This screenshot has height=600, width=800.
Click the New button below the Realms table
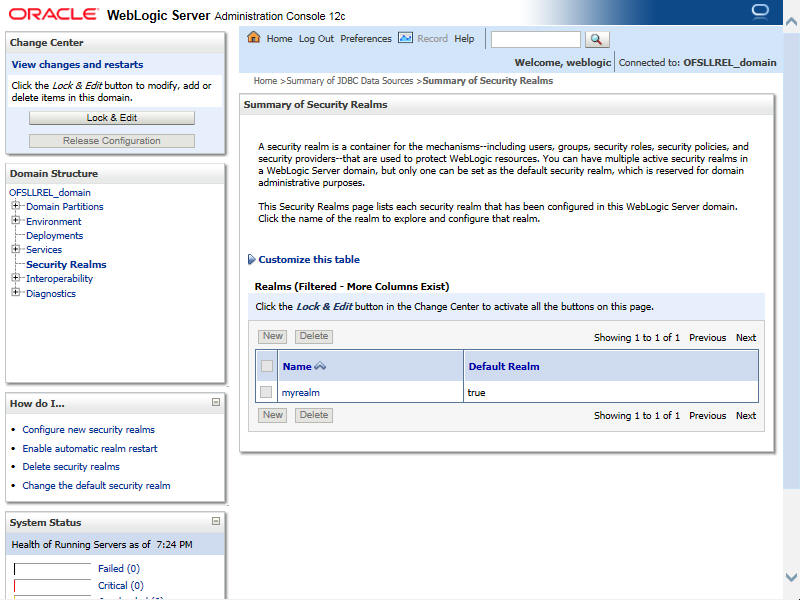(272, 415)
